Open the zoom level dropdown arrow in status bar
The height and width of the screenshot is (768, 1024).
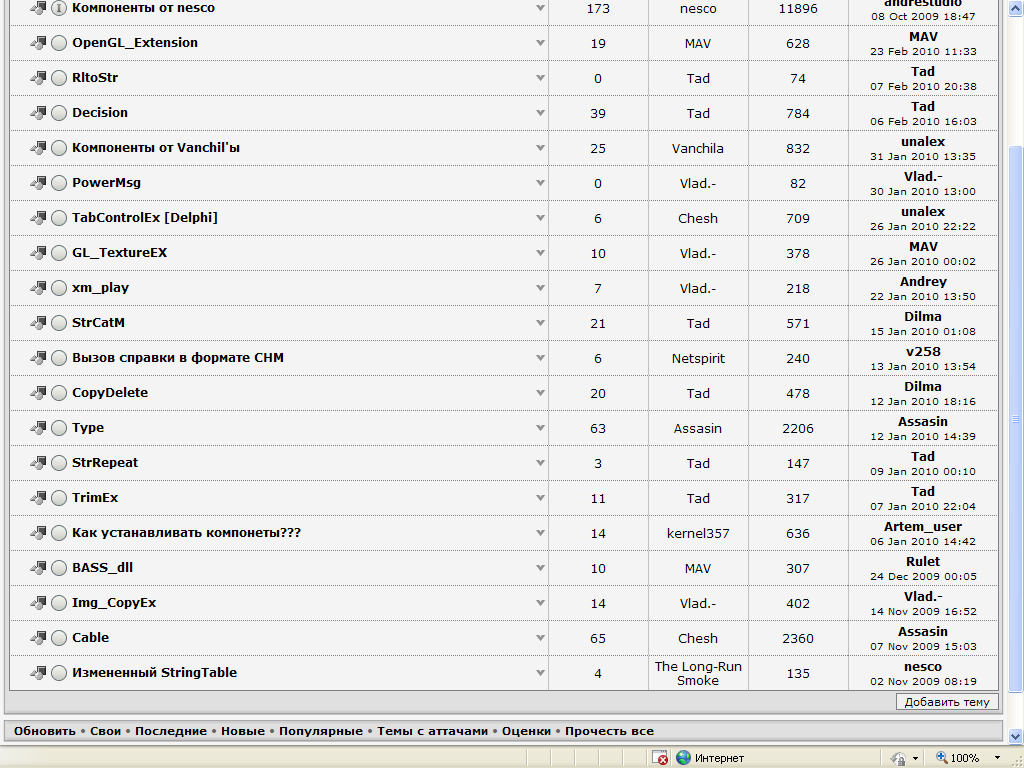tap(997, 758)
